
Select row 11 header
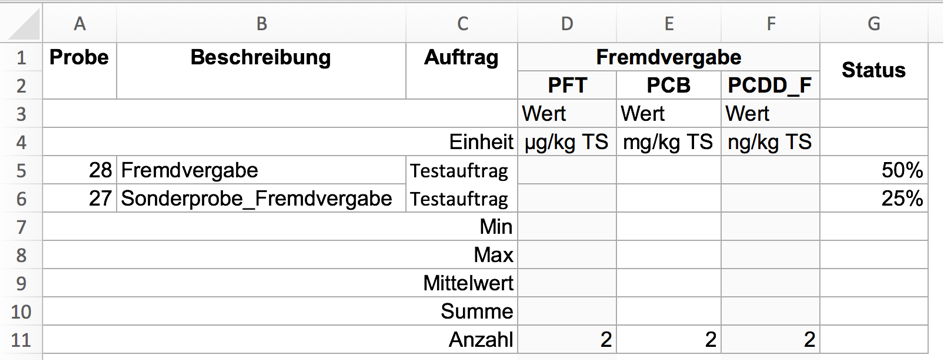tap(21, 340)
